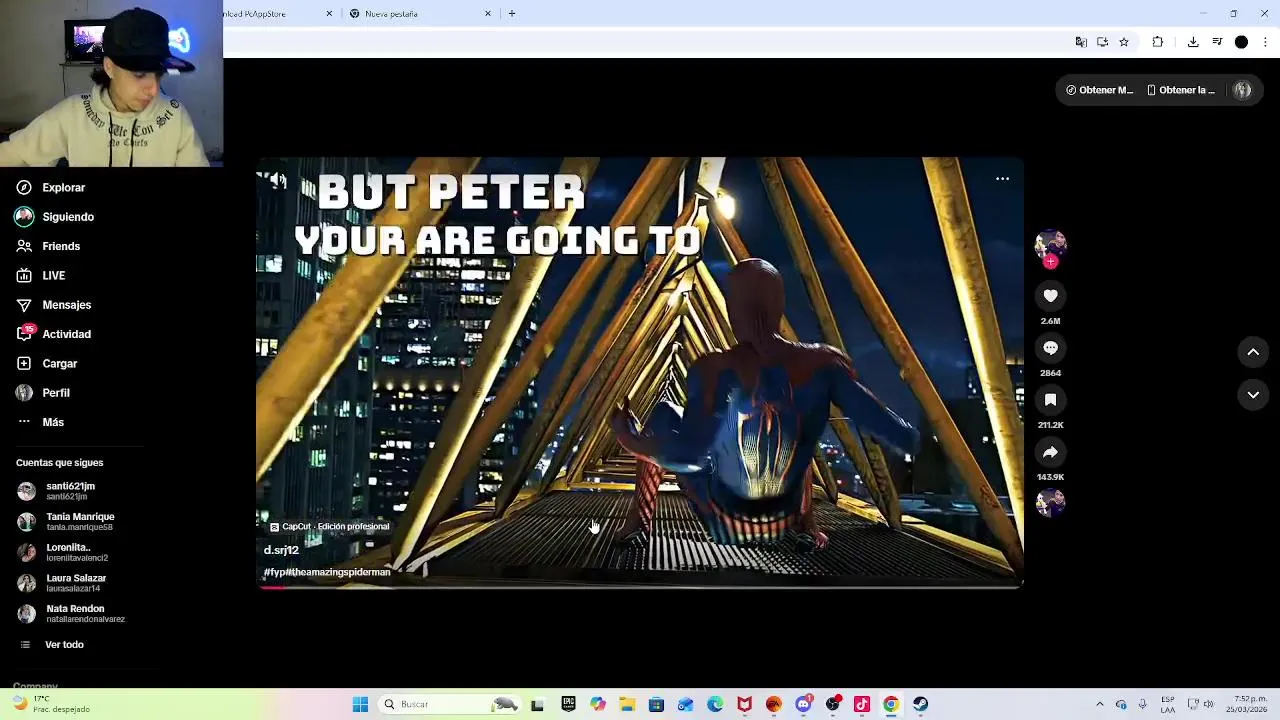This screenshot has width=1280, height=720.
Task: Open Laura Salazar followed account
Action: click(61, 583)
